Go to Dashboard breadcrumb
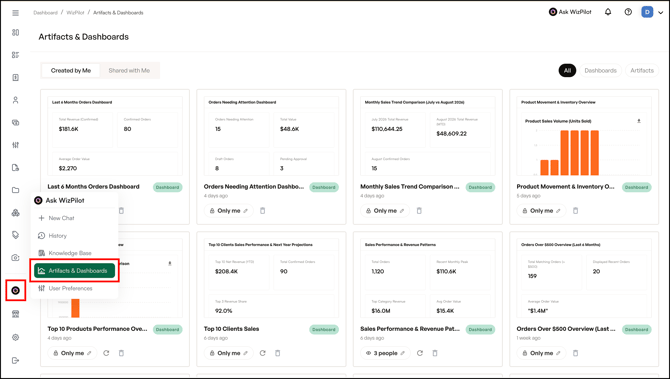This screenshot has height=379, width=670. point(45,13)
